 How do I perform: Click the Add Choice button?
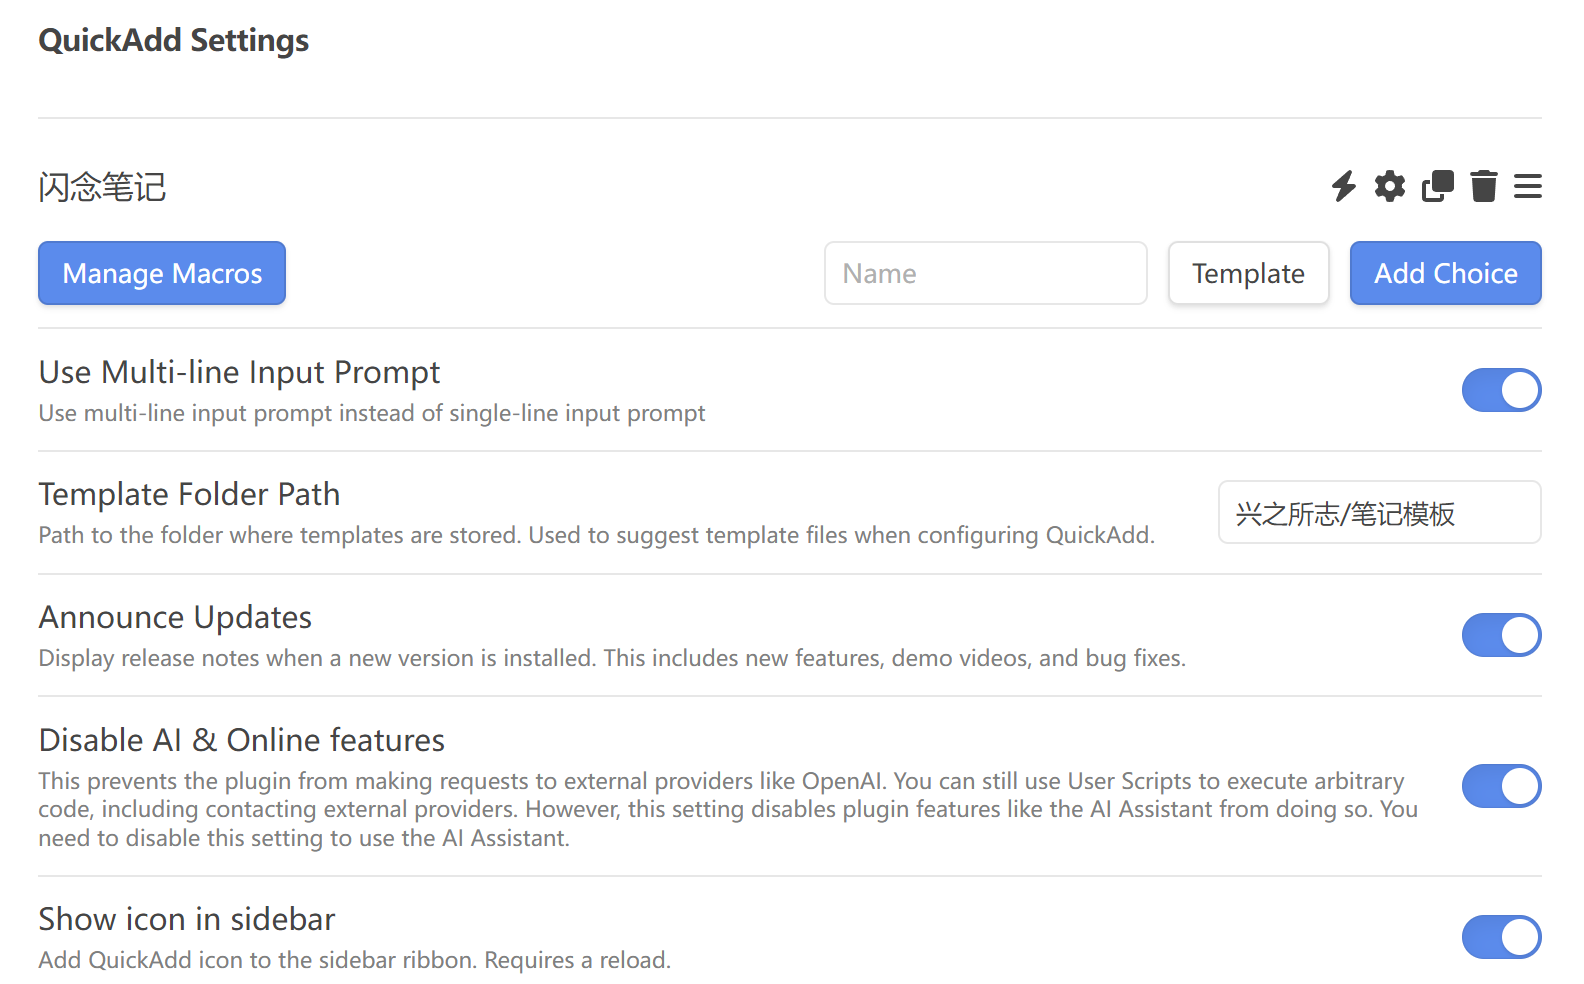(x=1445, y=273)
